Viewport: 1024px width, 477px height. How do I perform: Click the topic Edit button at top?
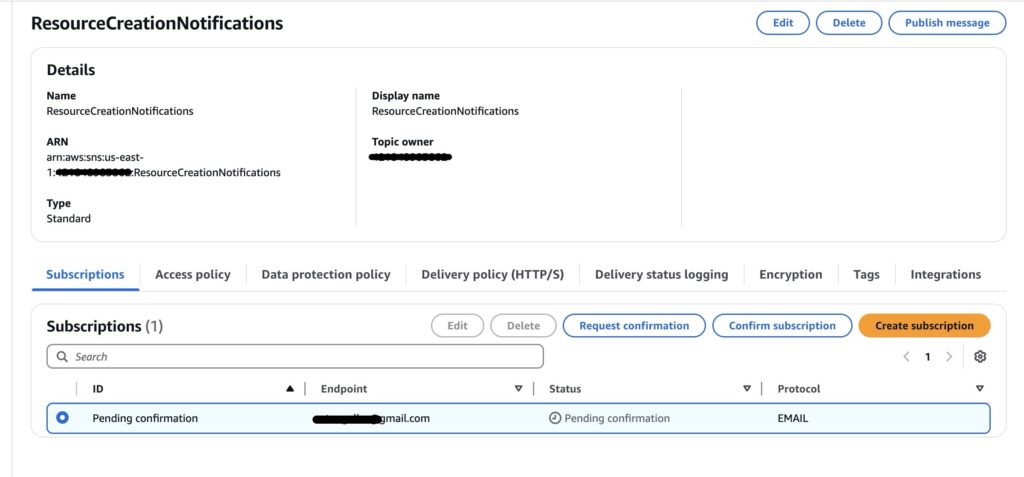pyautogui.click(x=783, y=23)
